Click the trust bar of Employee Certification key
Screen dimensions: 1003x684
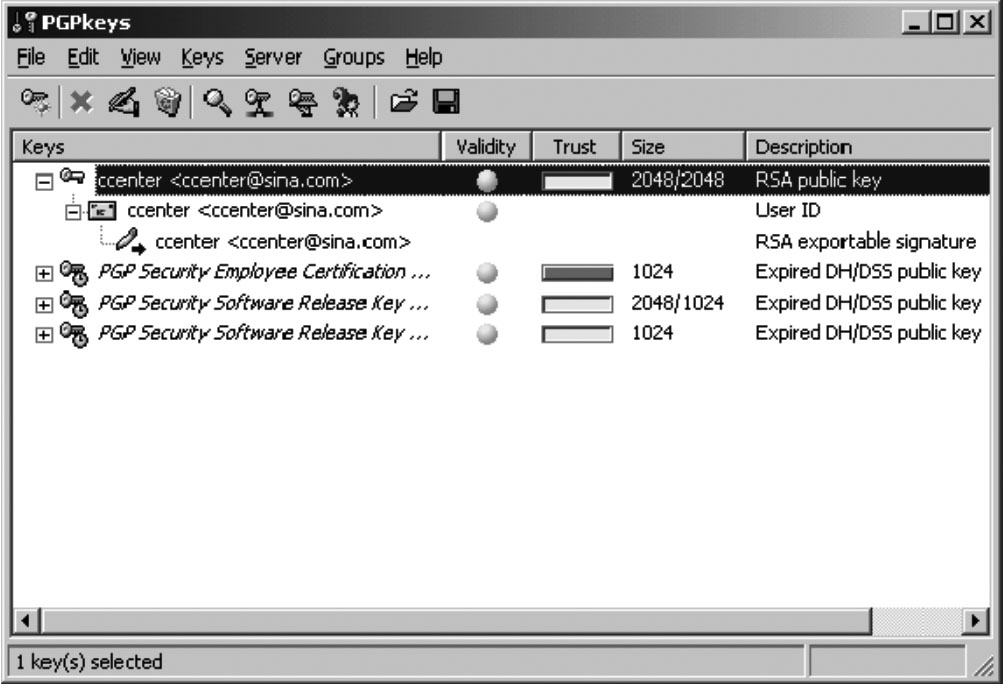pyautogui.click(x=577, y=273)
